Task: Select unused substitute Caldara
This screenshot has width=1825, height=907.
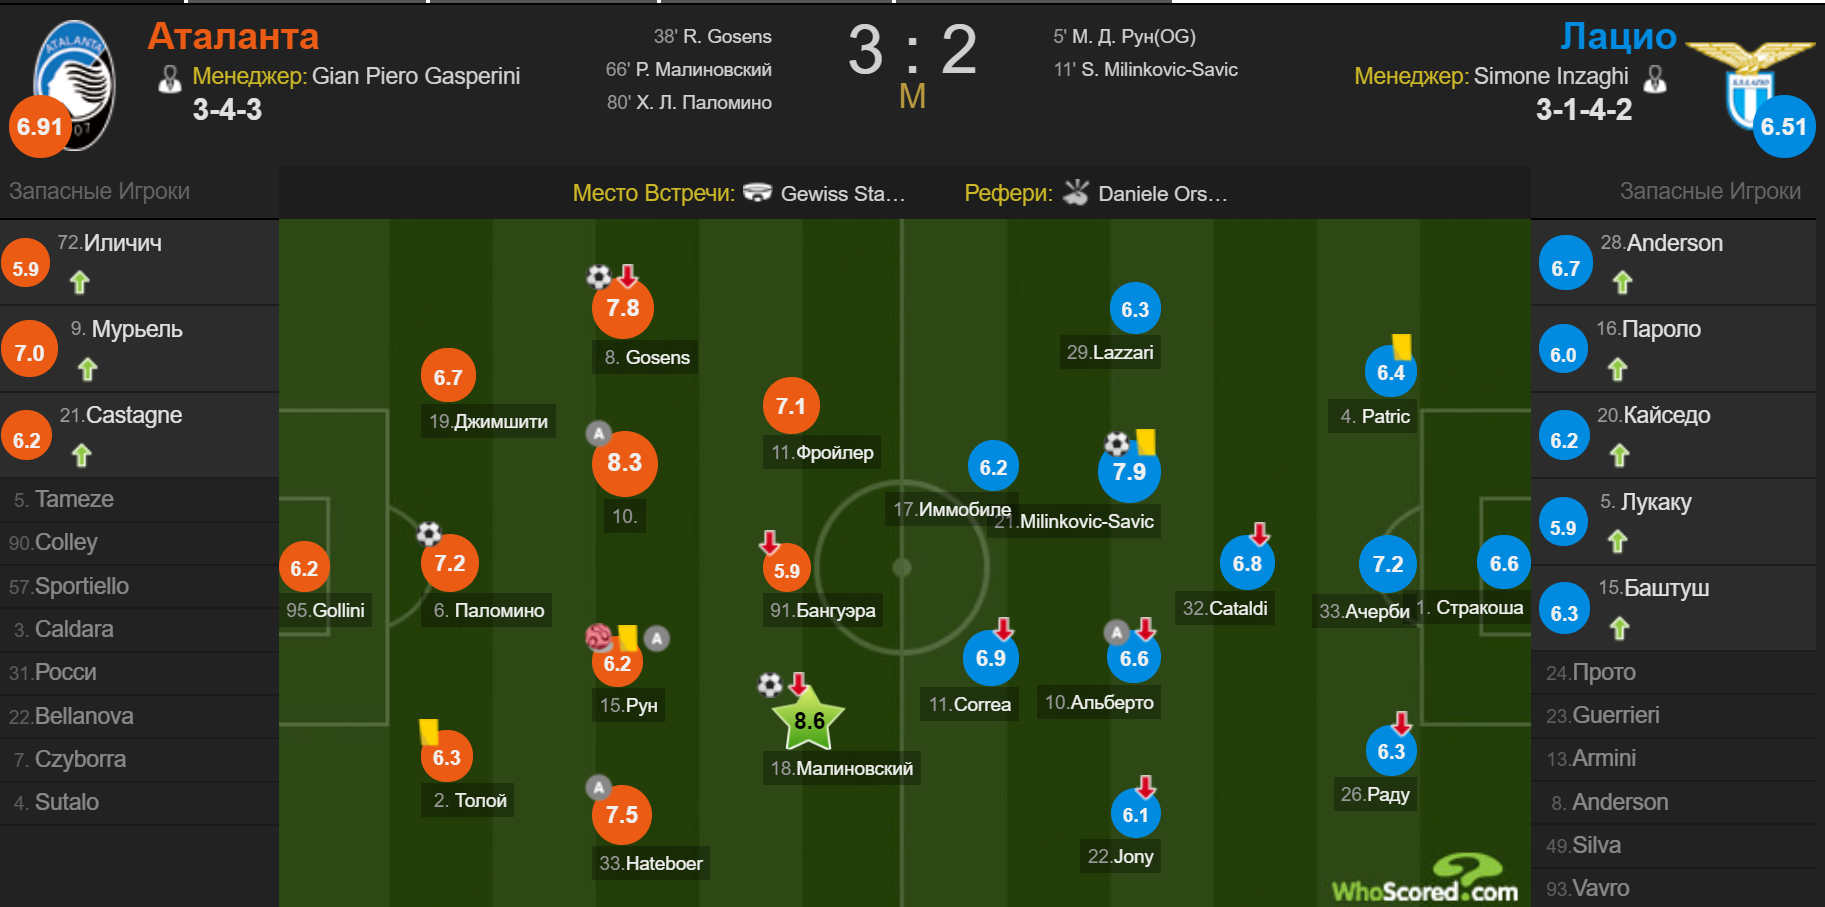Action: click(x=139, y=629)
